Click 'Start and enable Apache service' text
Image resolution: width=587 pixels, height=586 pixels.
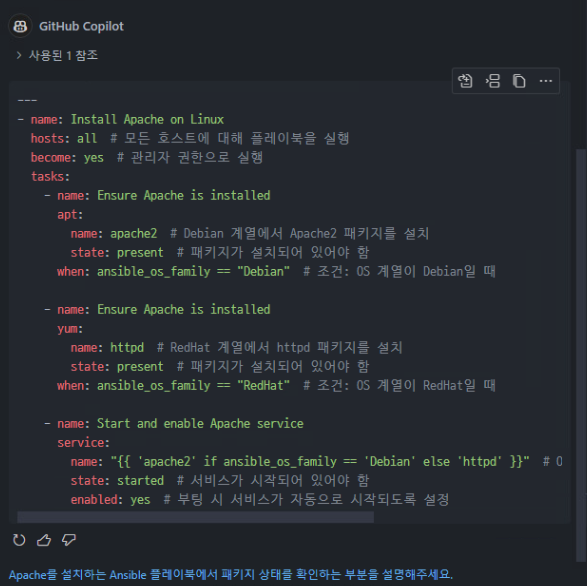point(200,423)
